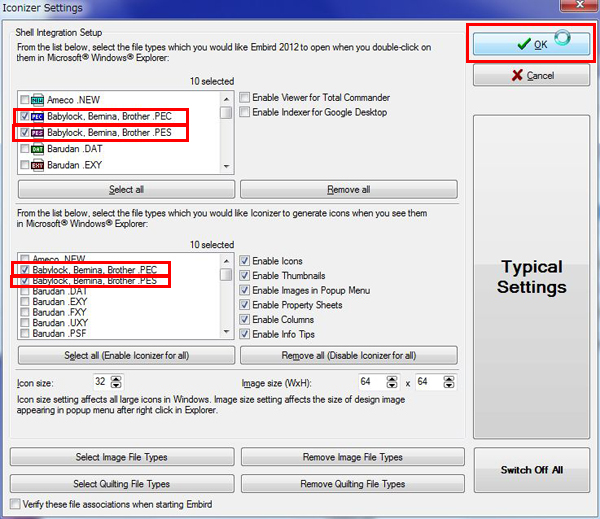Toggle the Enable Icons checkbox
The width and height of the screenshot is (600, 519).
point(245,261)
